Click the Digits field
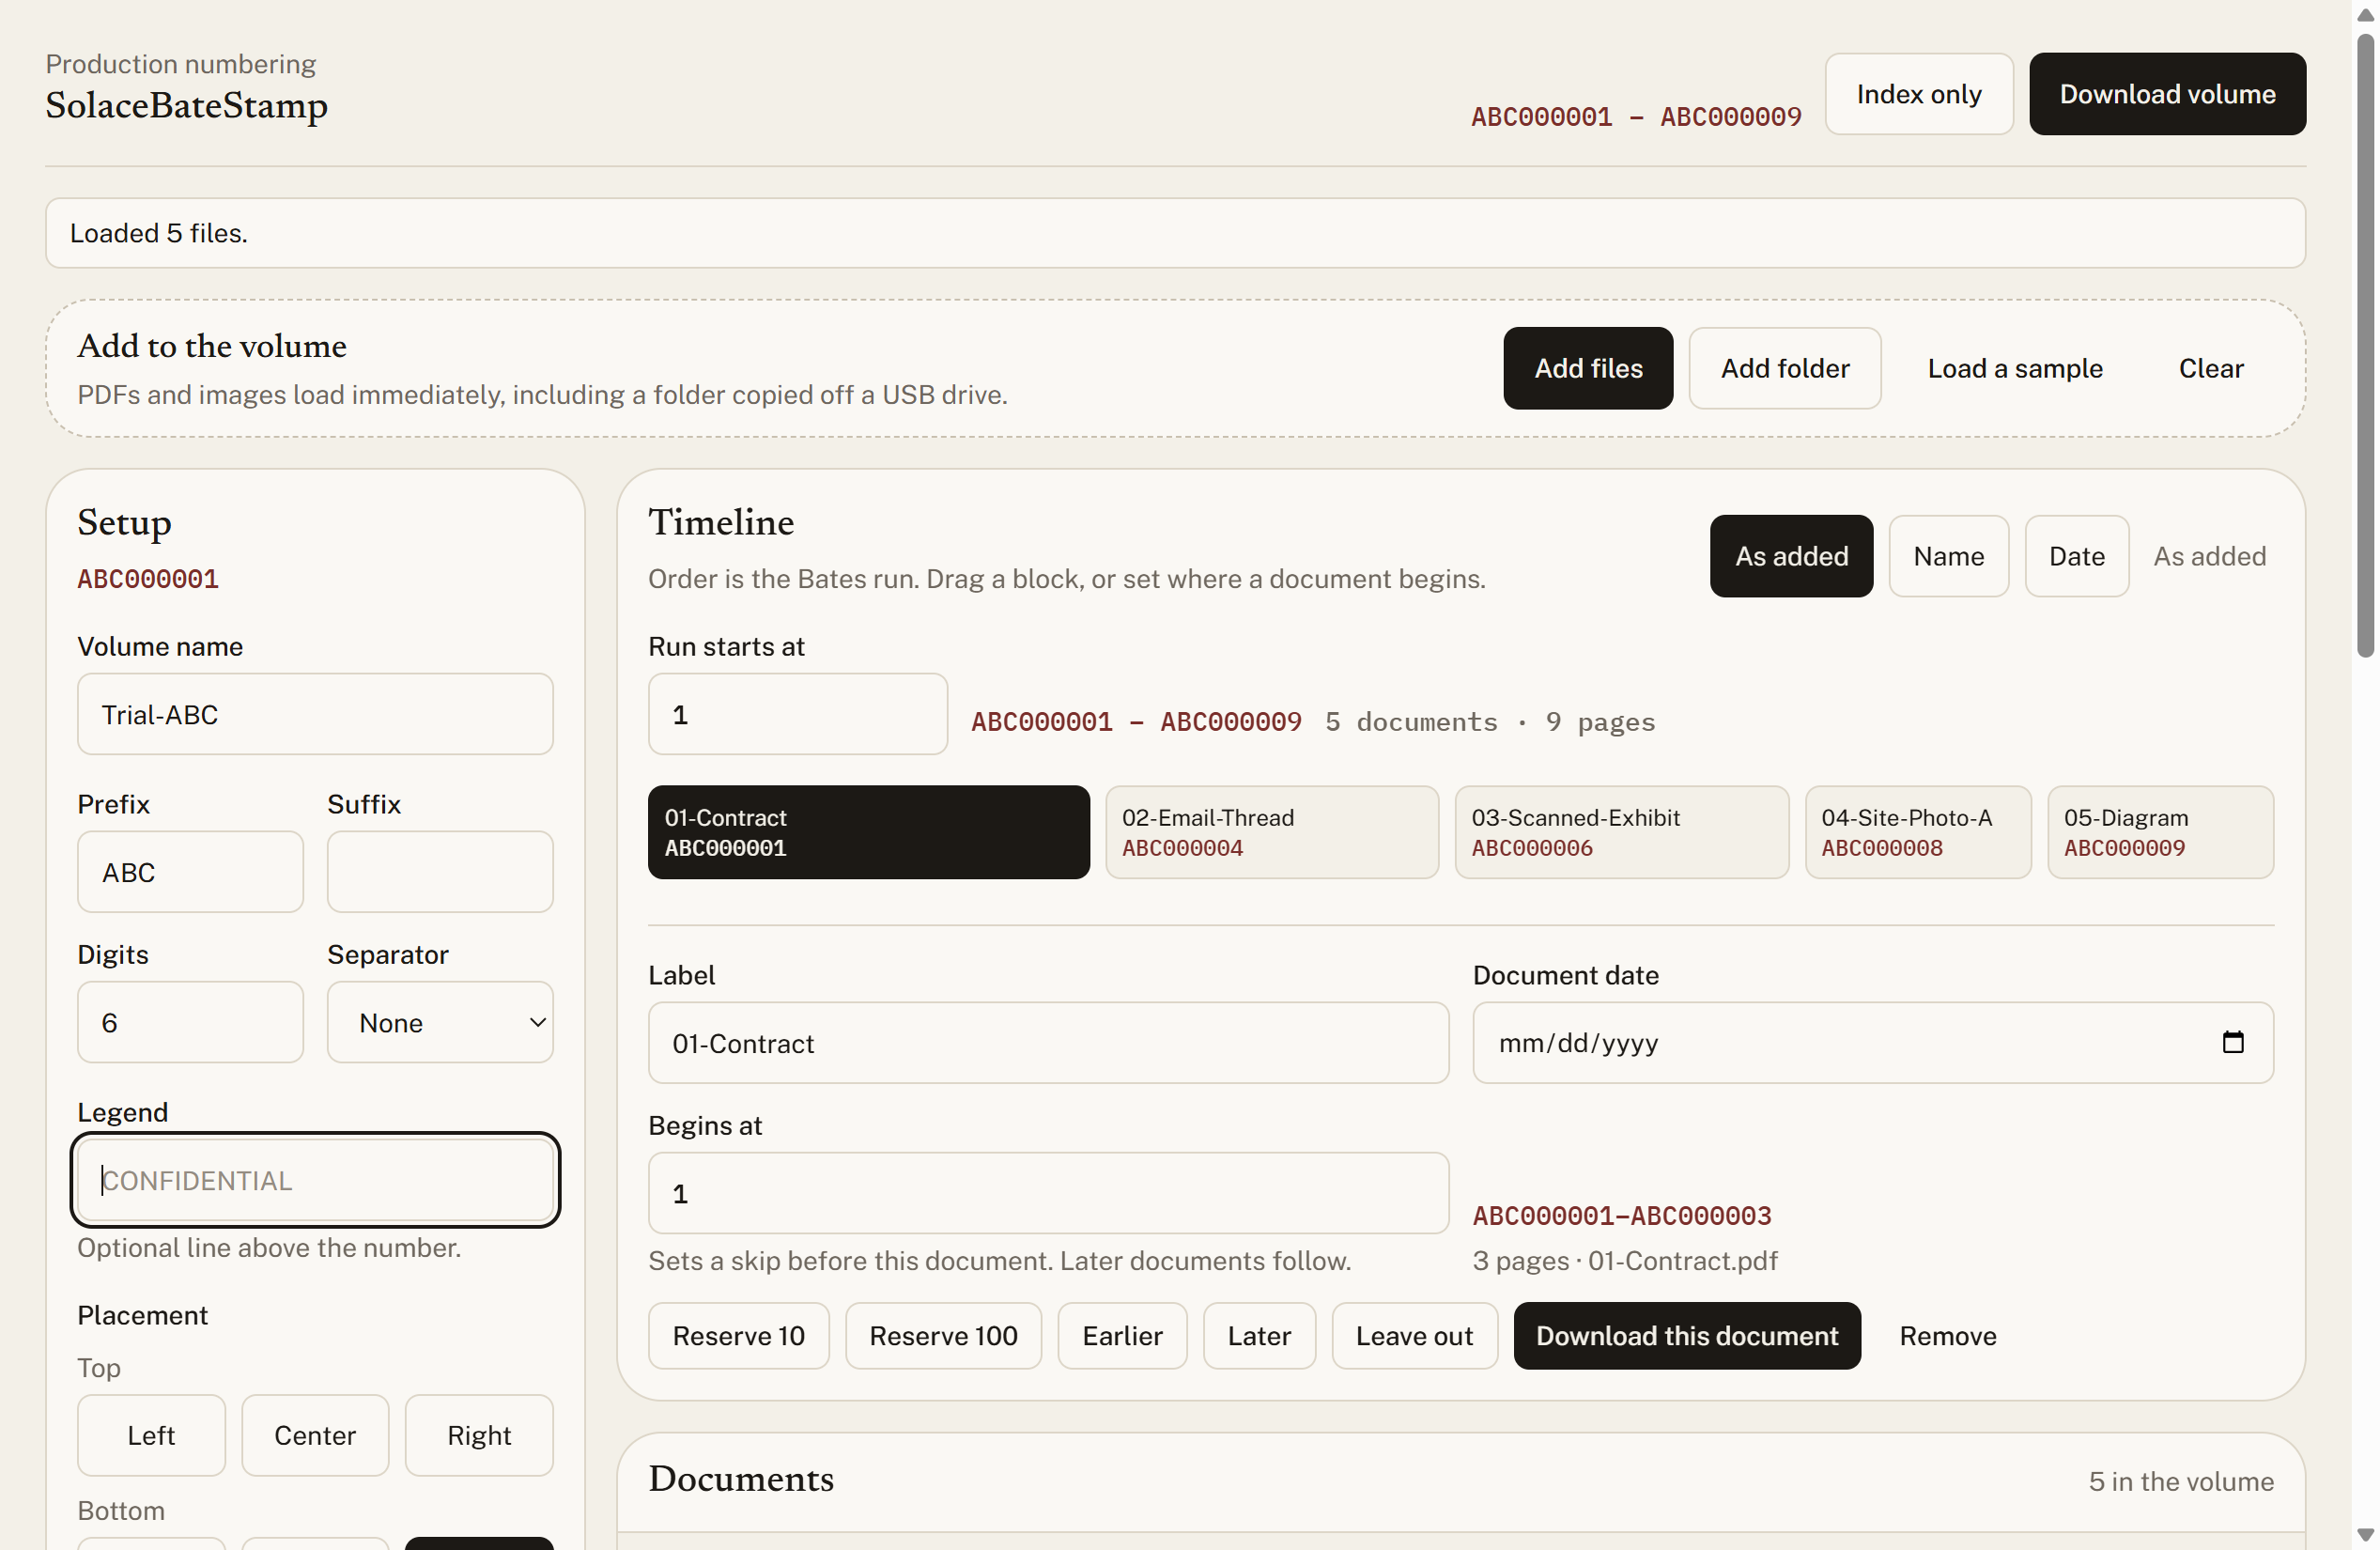2380x1550 pixels. point(190,1022)
